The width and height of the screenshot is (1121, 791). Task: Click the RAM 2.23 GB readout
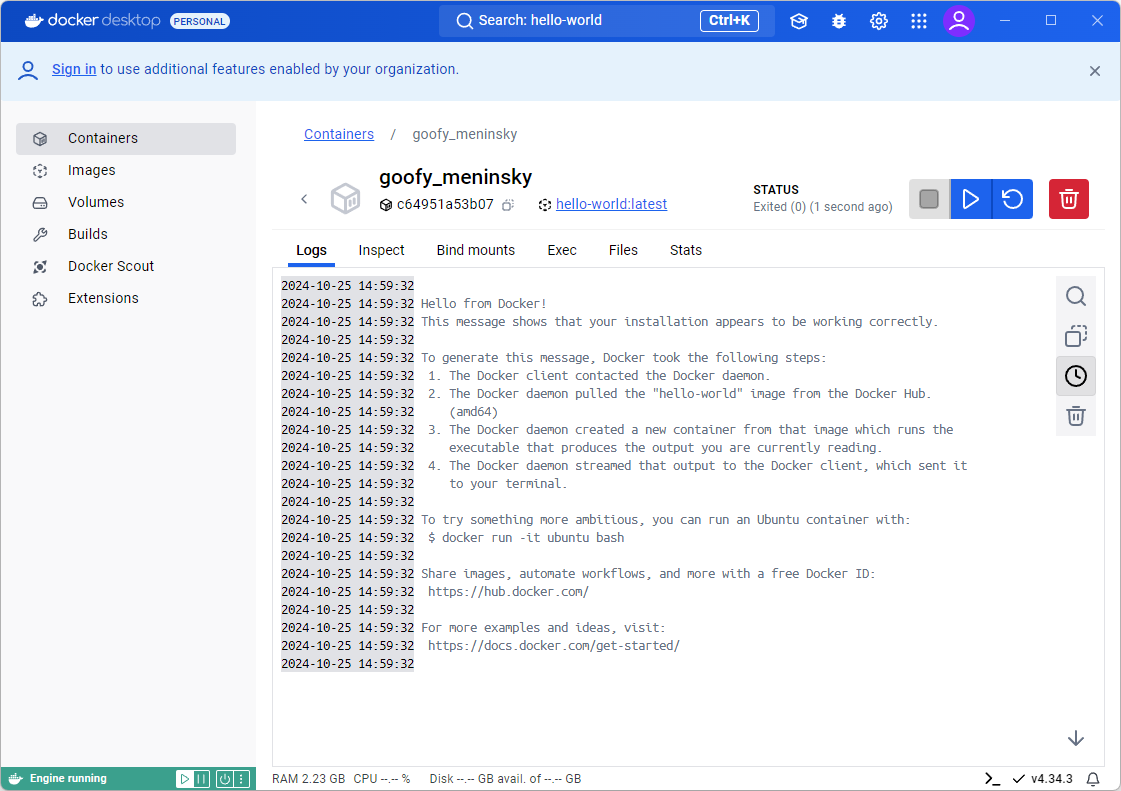coord(308,779)
